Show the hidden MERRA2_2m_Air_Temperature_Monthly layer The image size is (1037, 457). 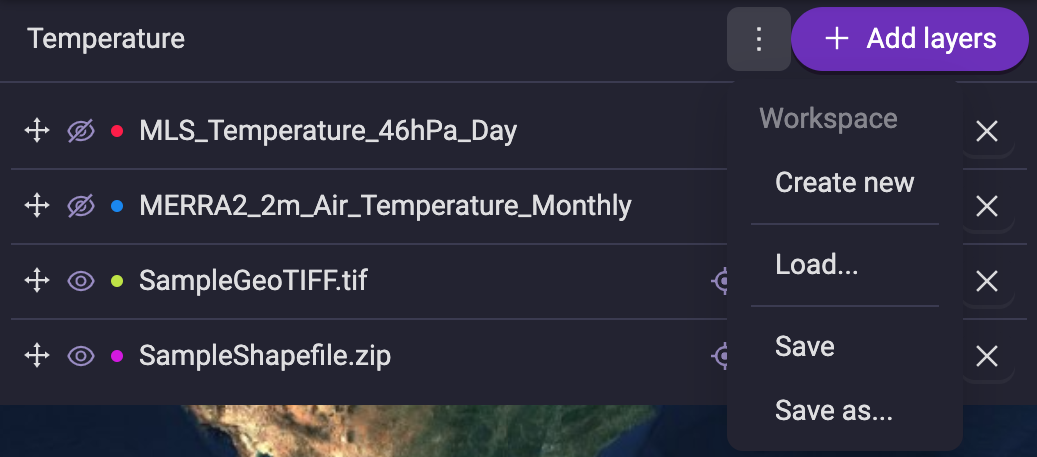[81, 206]
